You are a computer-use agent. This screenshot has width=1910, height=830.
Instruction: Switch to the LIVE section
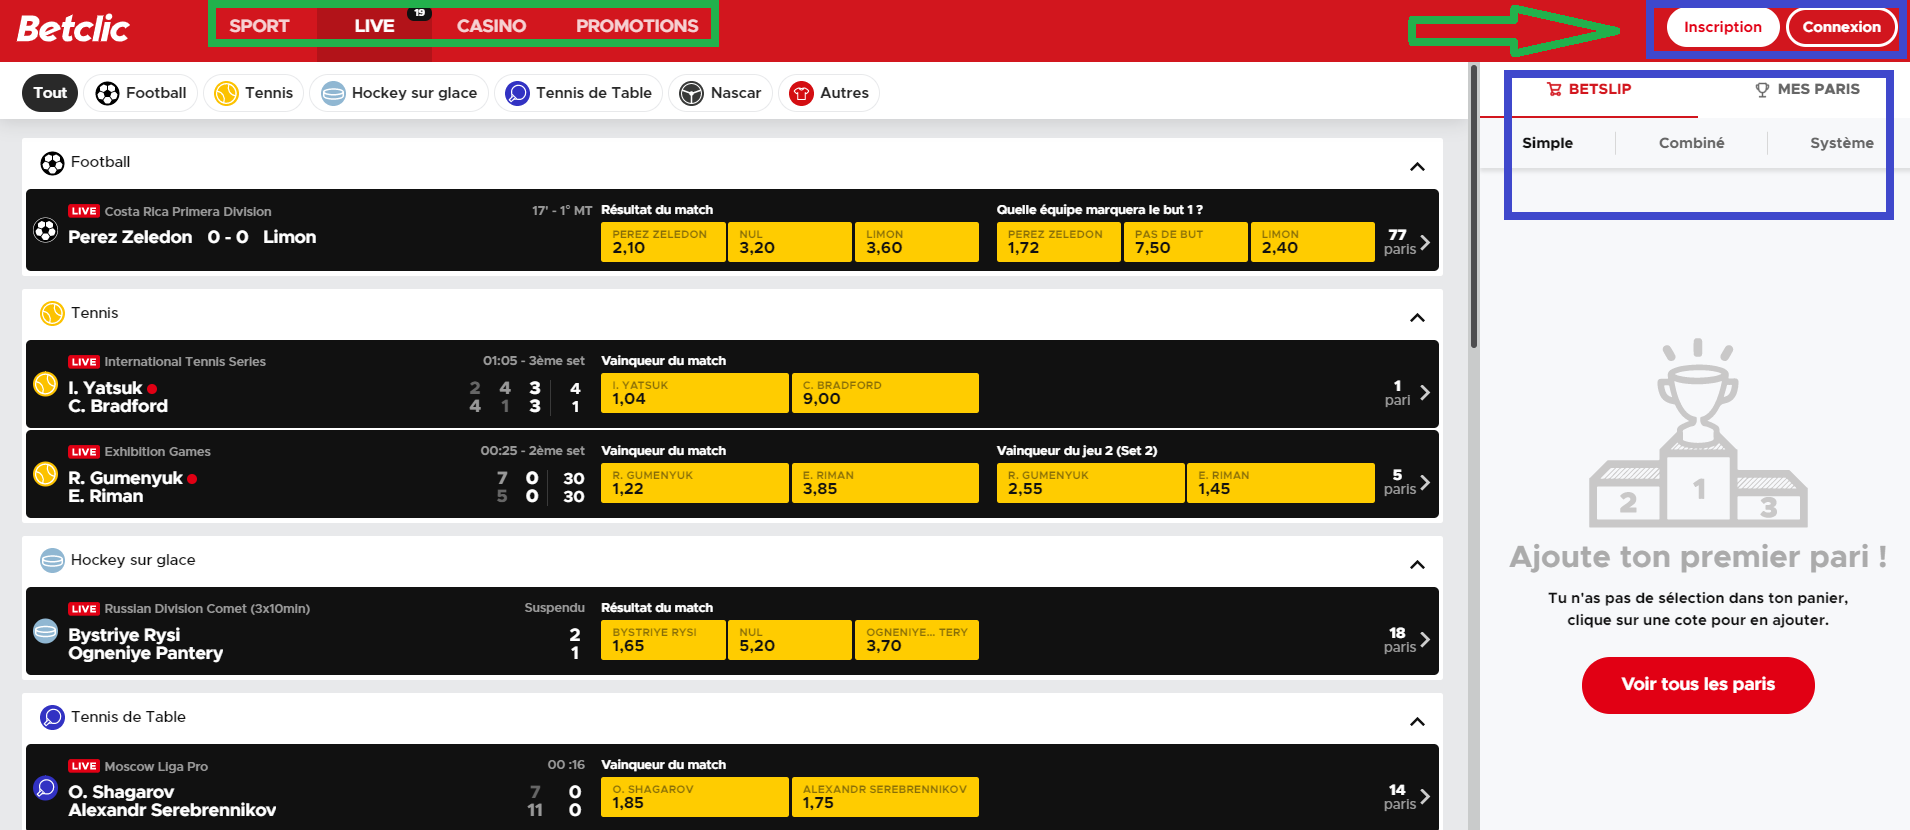[374, 26]
